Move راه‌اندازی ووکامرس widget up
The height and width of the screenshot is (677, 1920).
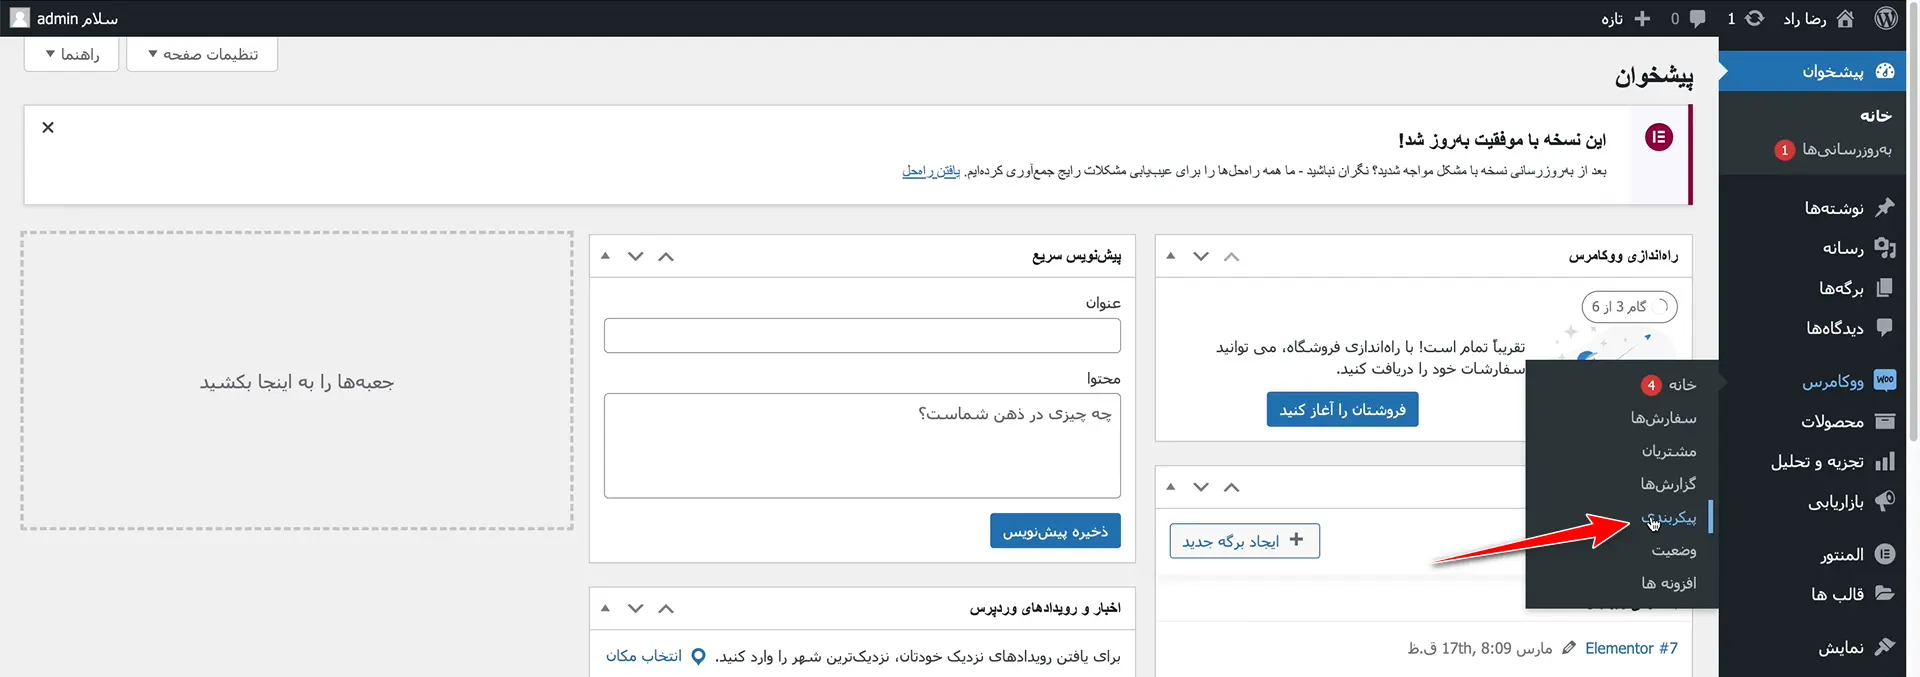pos(1231,256)
